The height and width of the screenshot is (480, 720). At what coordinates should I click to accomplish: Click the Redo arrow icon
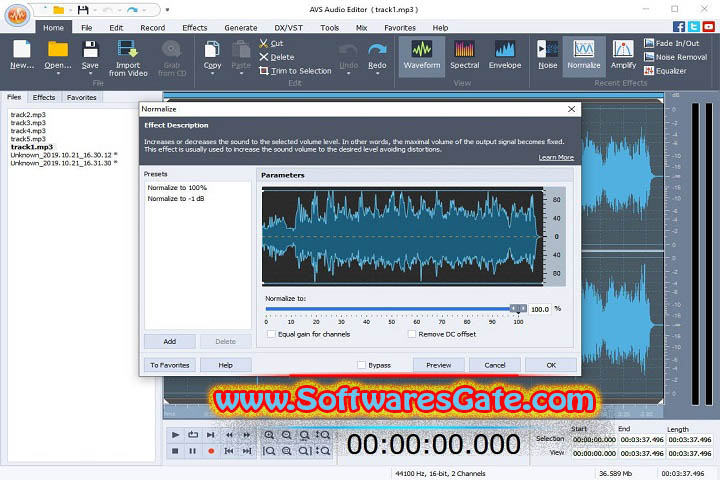[x=377, y=49]
